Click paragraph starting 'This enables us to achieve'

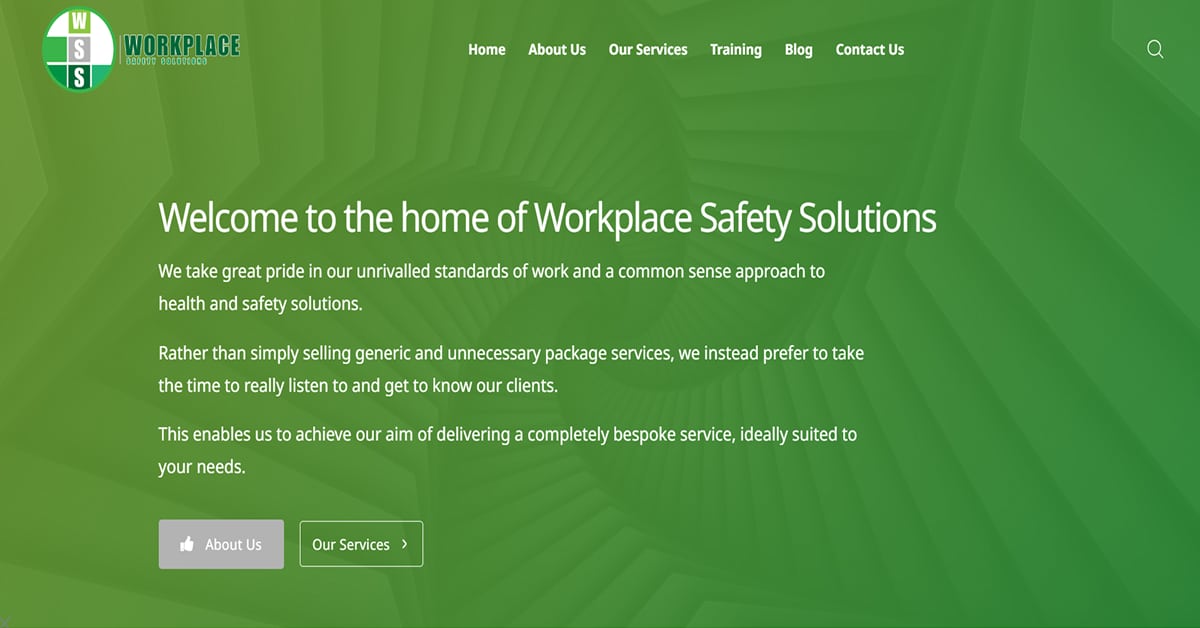click(508, 451)
